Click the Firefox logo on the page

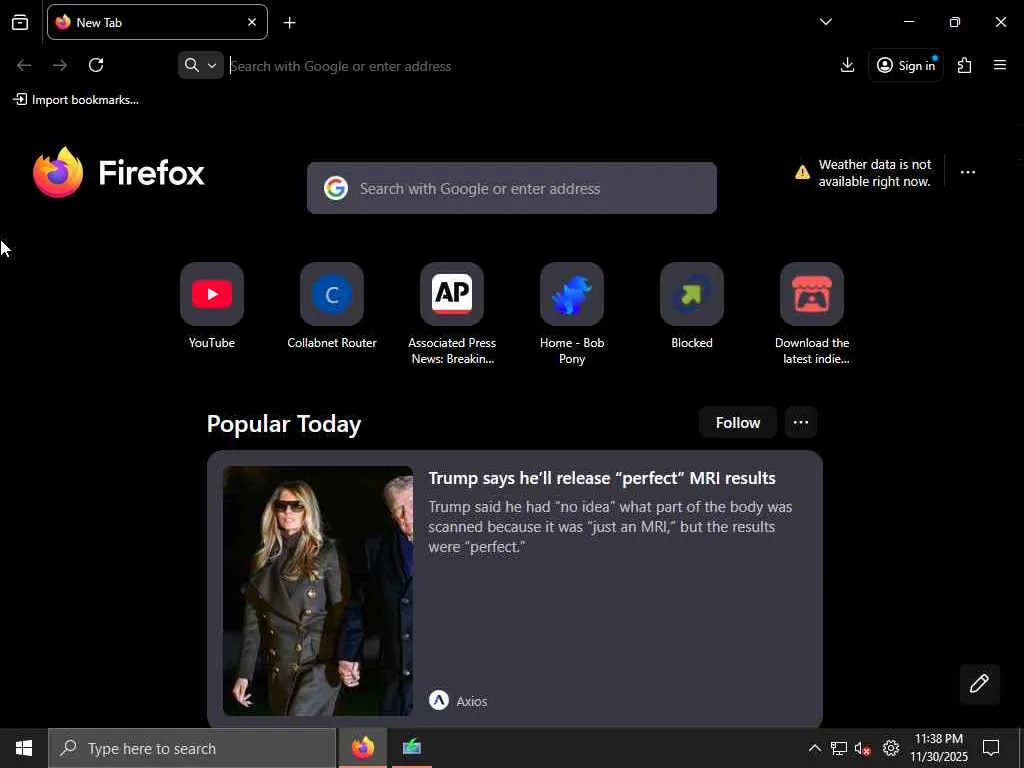pos(119,172)
